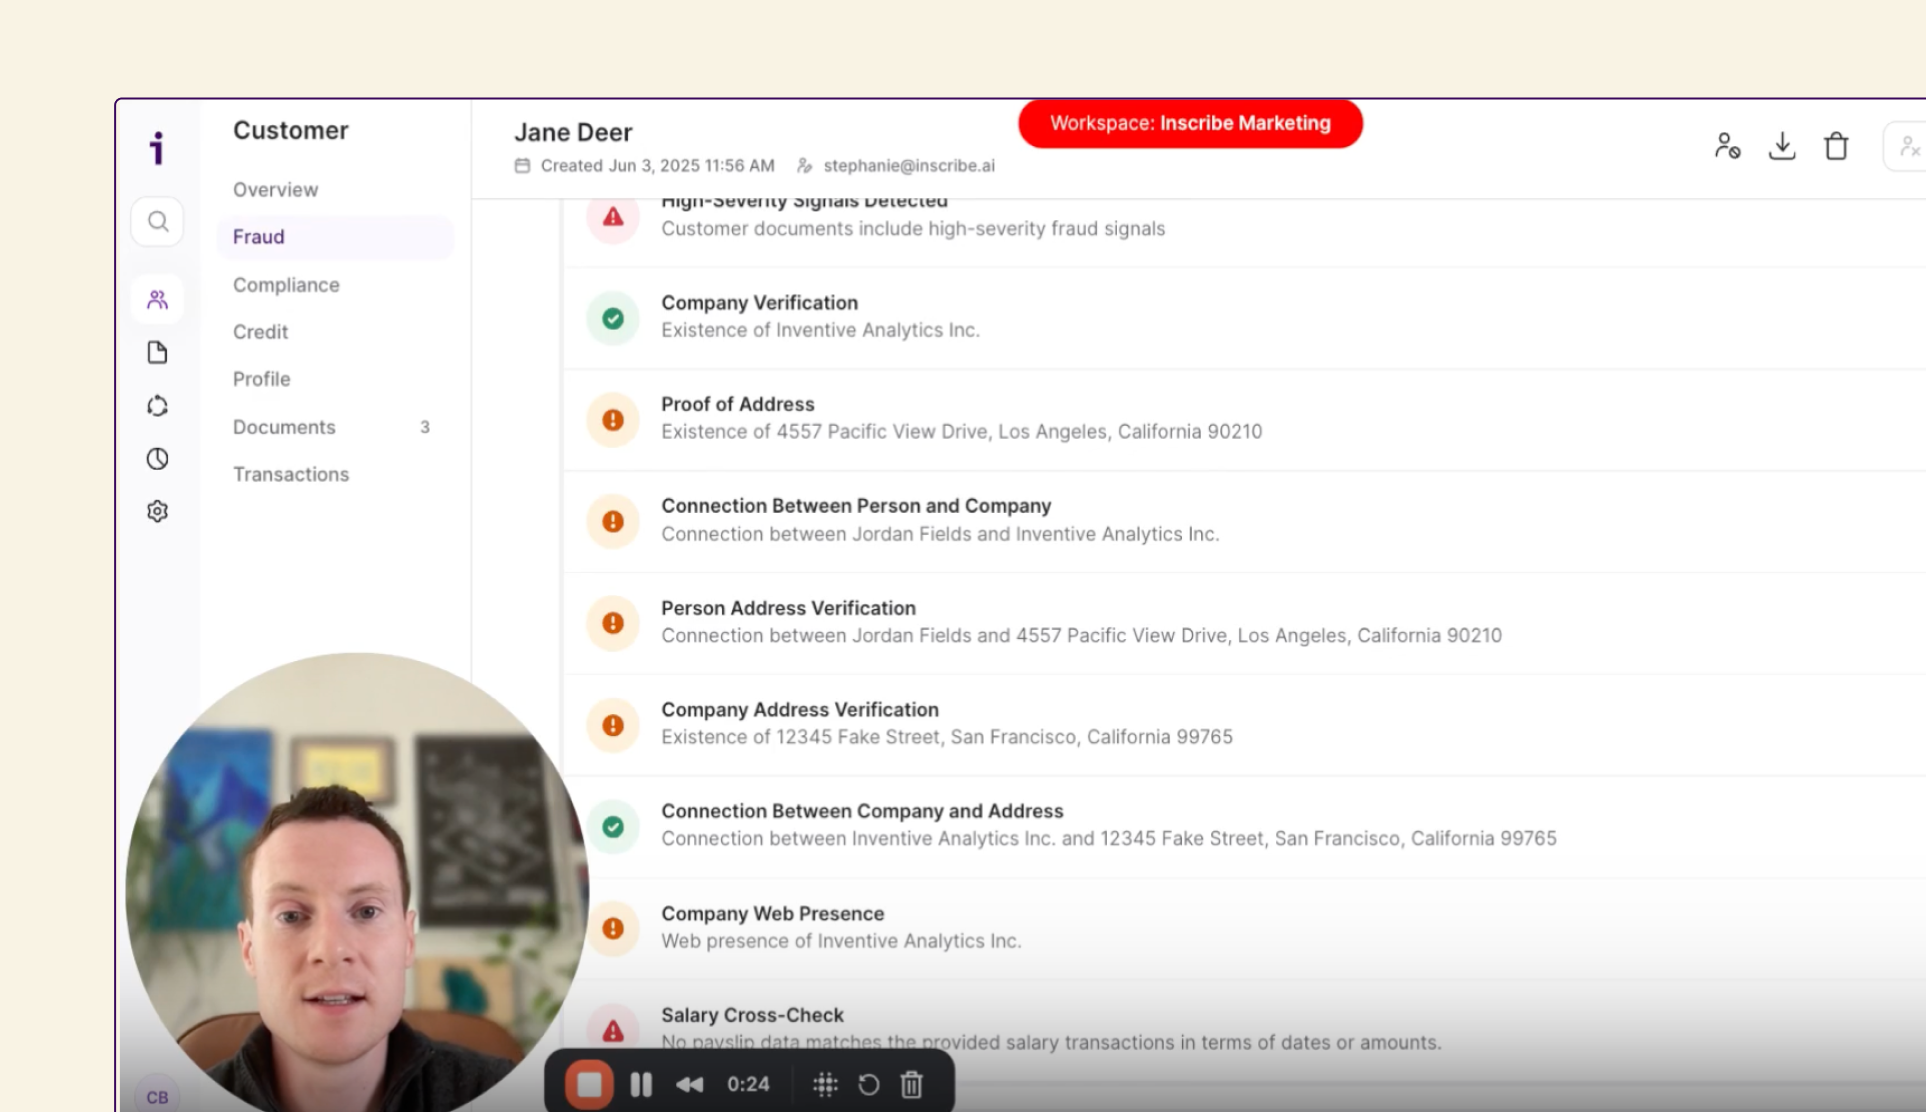1926x1112 pixels.
Task: Open the Proof of Address check row
Action: tap(1244, 420)
